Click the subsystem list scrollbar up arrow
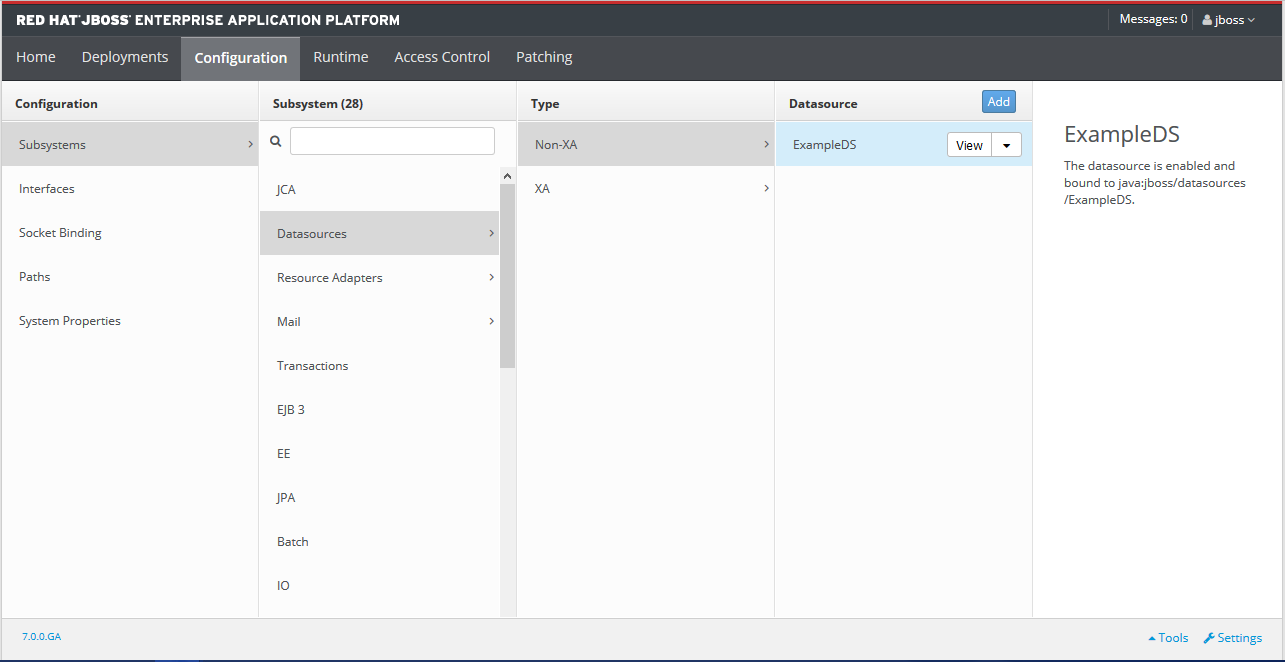1285x662 pixels. [507, 176]
